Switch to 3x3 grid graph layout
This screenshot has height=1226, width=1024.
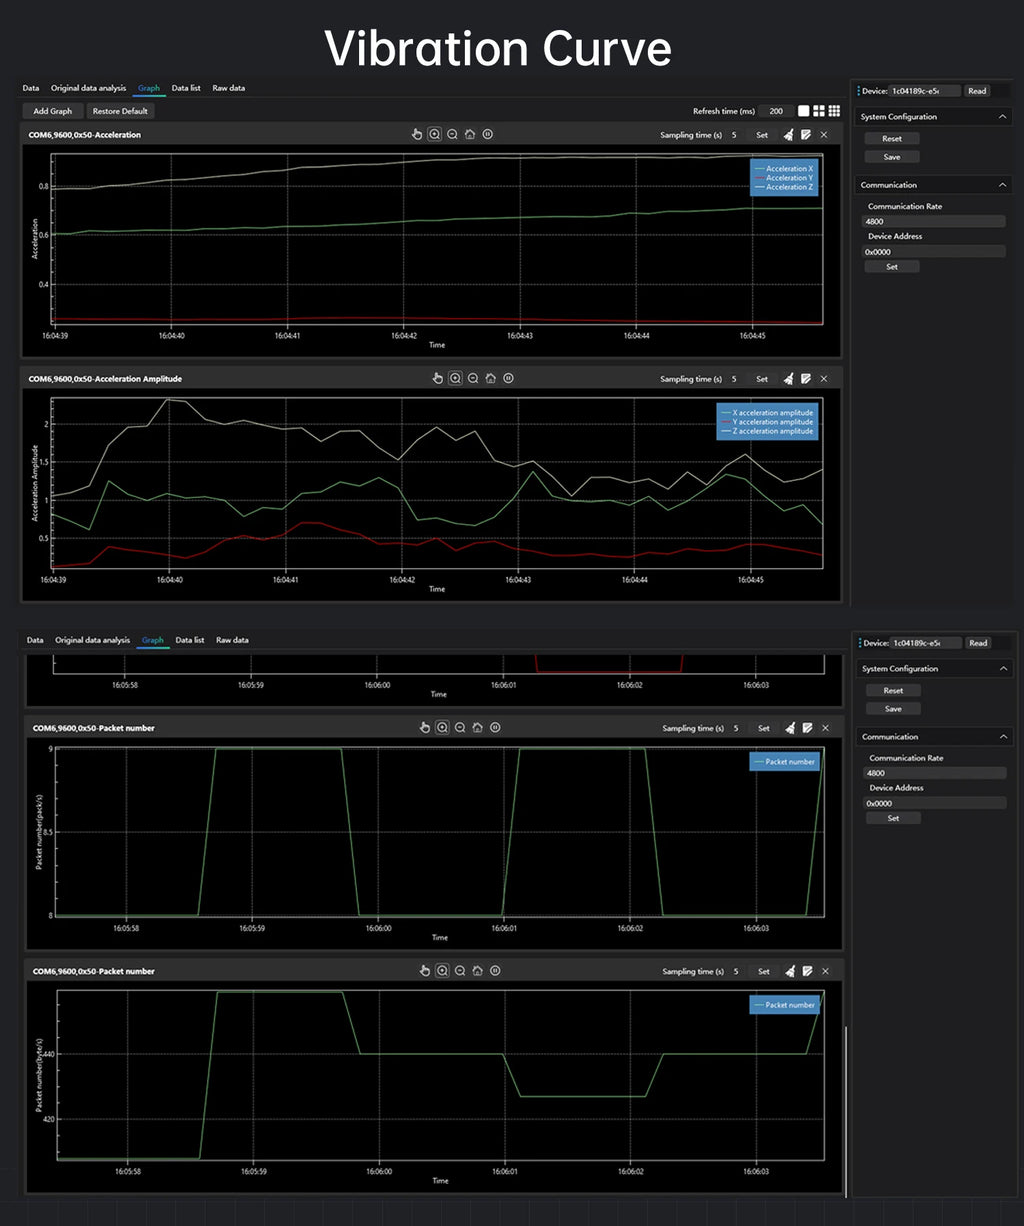click(x=834, y=111)
